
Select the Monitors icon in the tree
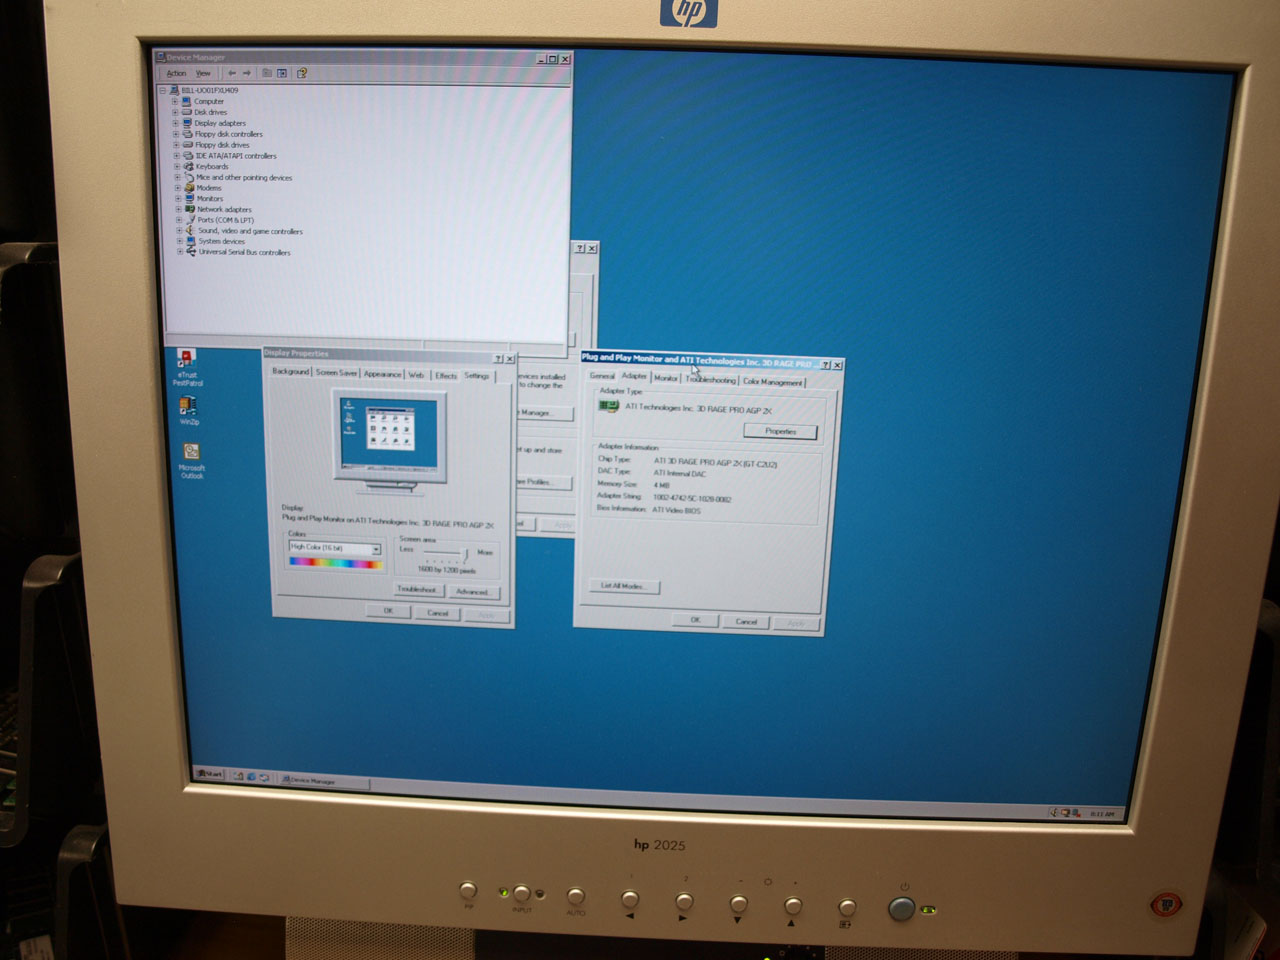pos(189,198)
